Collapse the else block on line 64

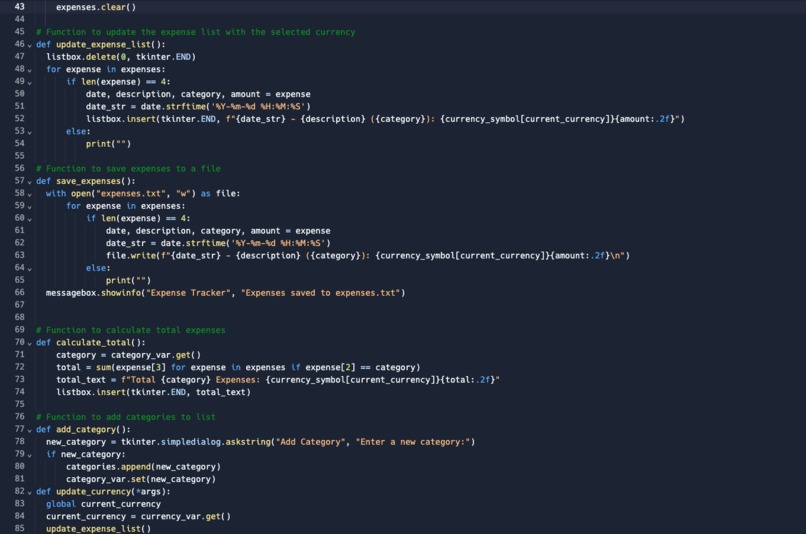pos(29,269)
